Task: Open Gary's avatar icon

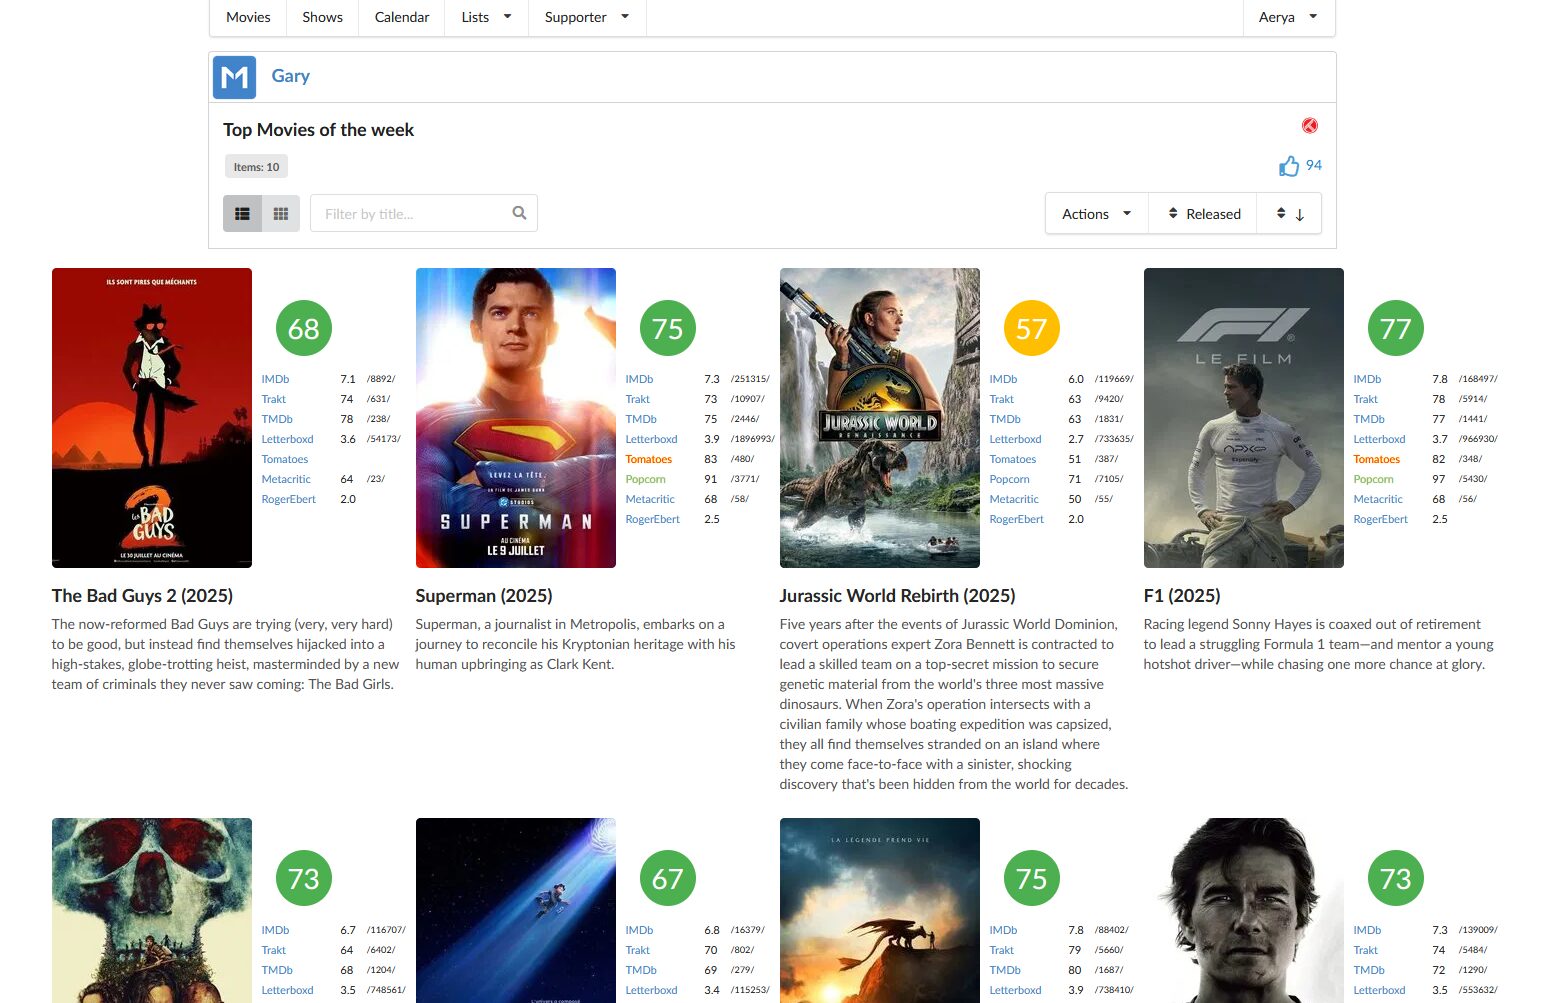Action: 234,77
